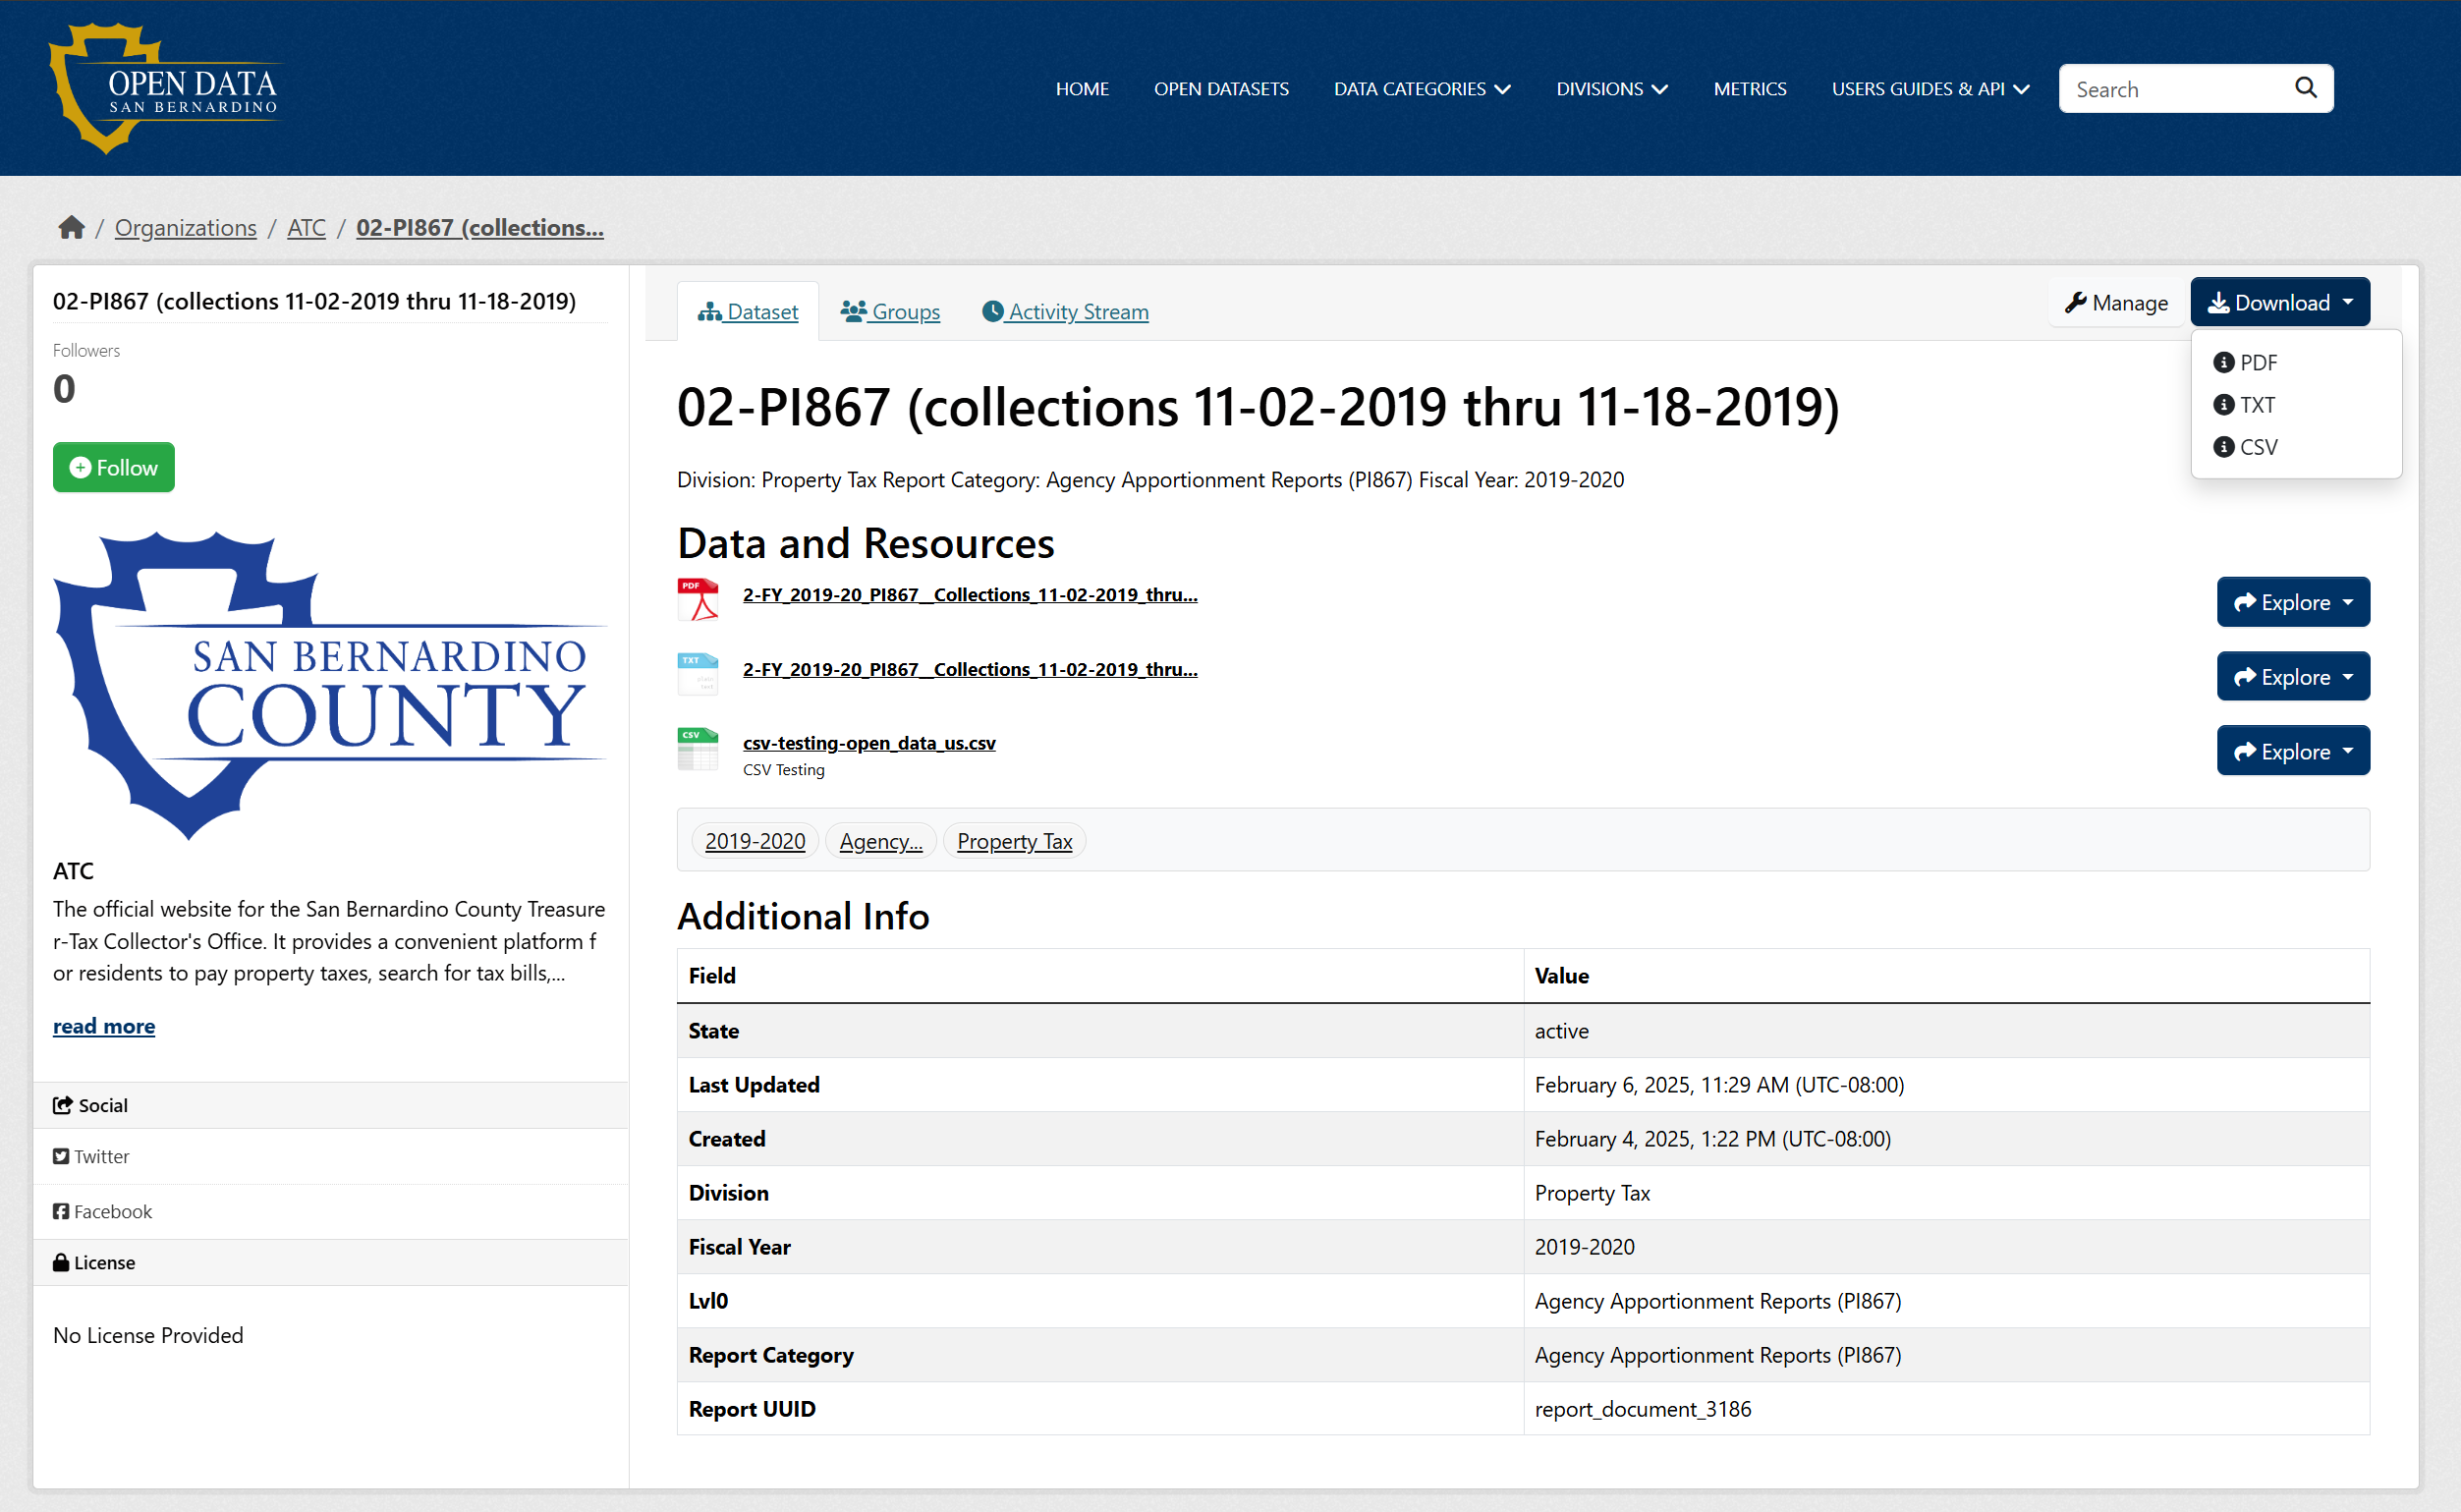Focus the Search input field
The height and width of the screenshot is (1512, 2461).
(x=2180, y=89)
